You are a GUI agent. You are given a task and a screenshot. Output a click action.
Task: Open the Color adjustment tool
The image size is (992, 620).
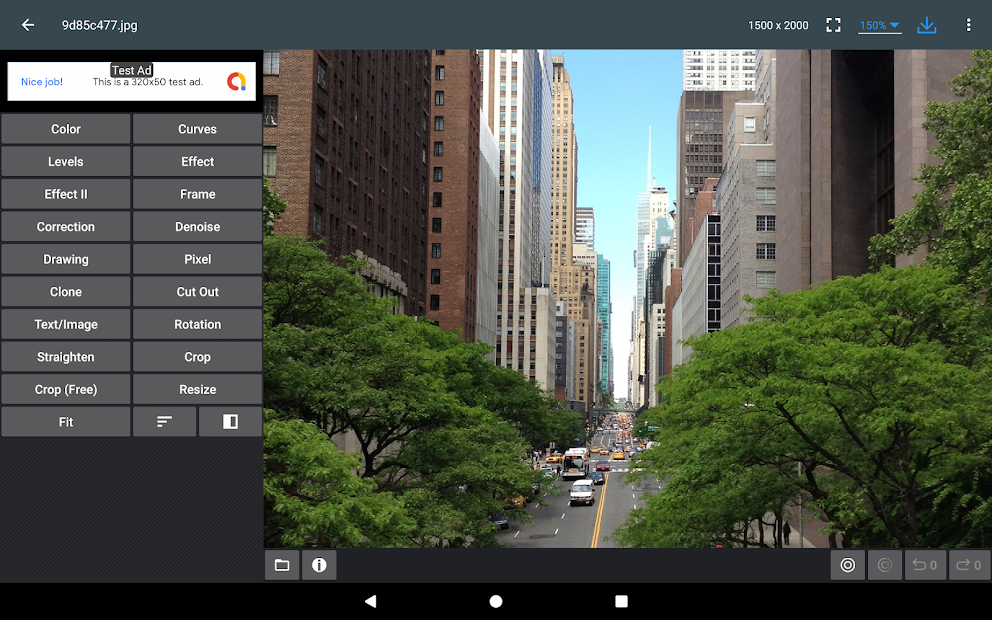[x=65, y=128]
